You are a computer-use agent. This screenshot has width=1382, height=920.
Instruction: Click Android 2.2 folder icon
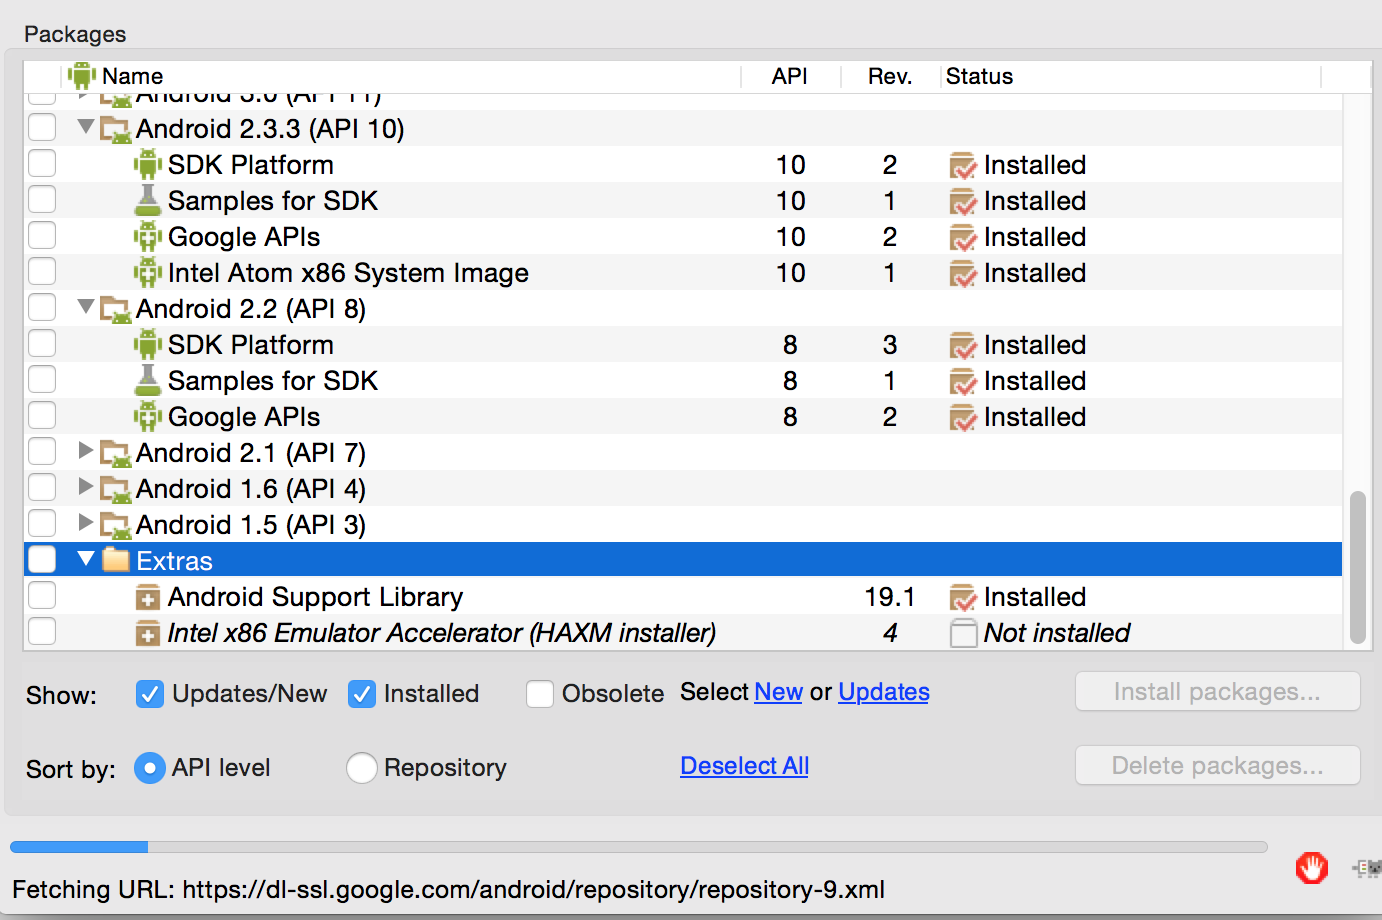[116, 310]
